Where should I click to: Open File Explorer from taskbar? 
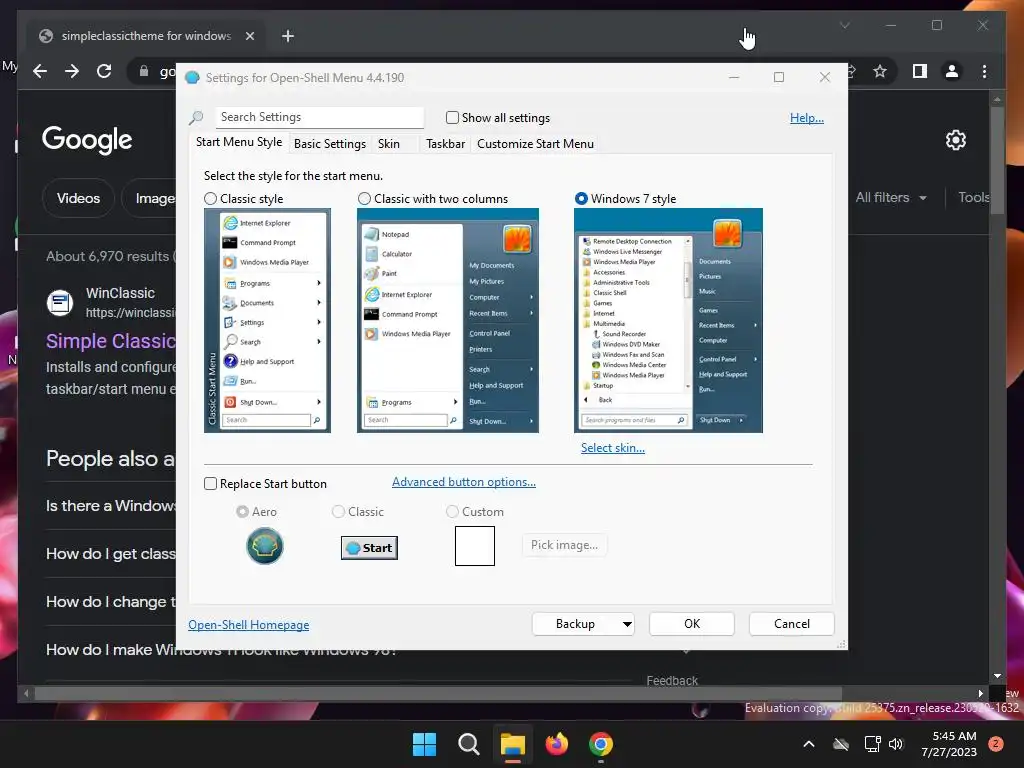tap(513, 744)
